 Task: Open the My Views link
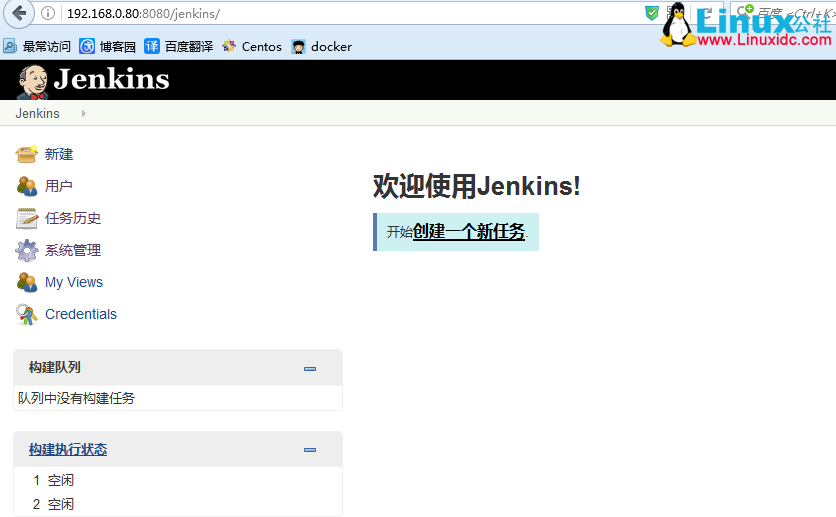click(74, 282)
